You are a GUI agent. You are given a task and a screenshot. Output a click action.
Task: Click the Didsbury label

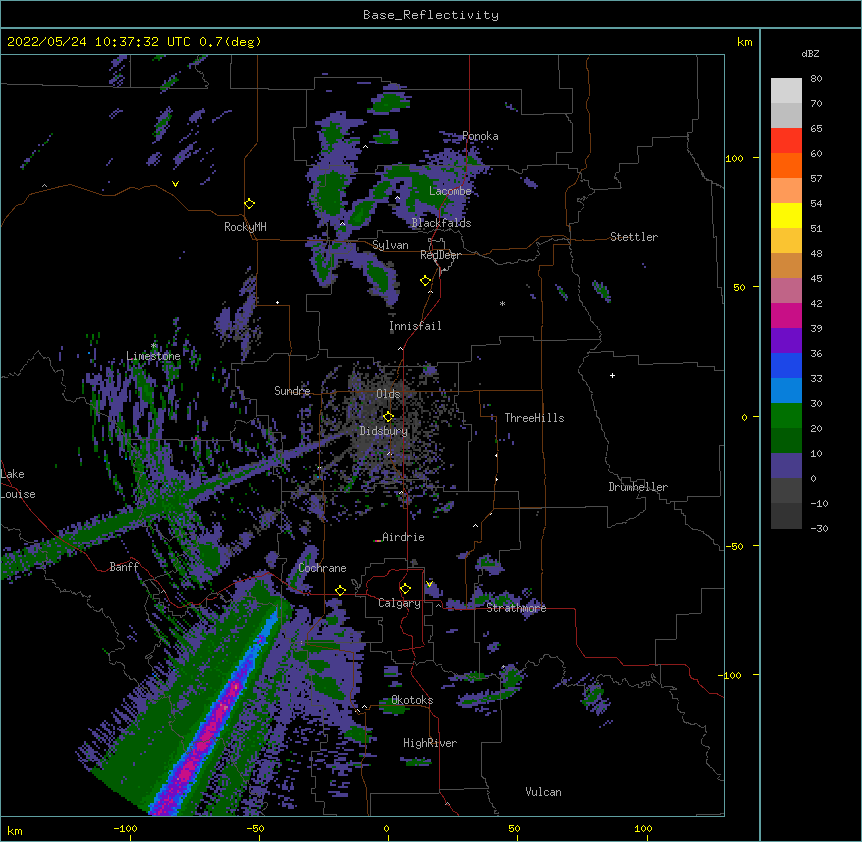(384, 431)
